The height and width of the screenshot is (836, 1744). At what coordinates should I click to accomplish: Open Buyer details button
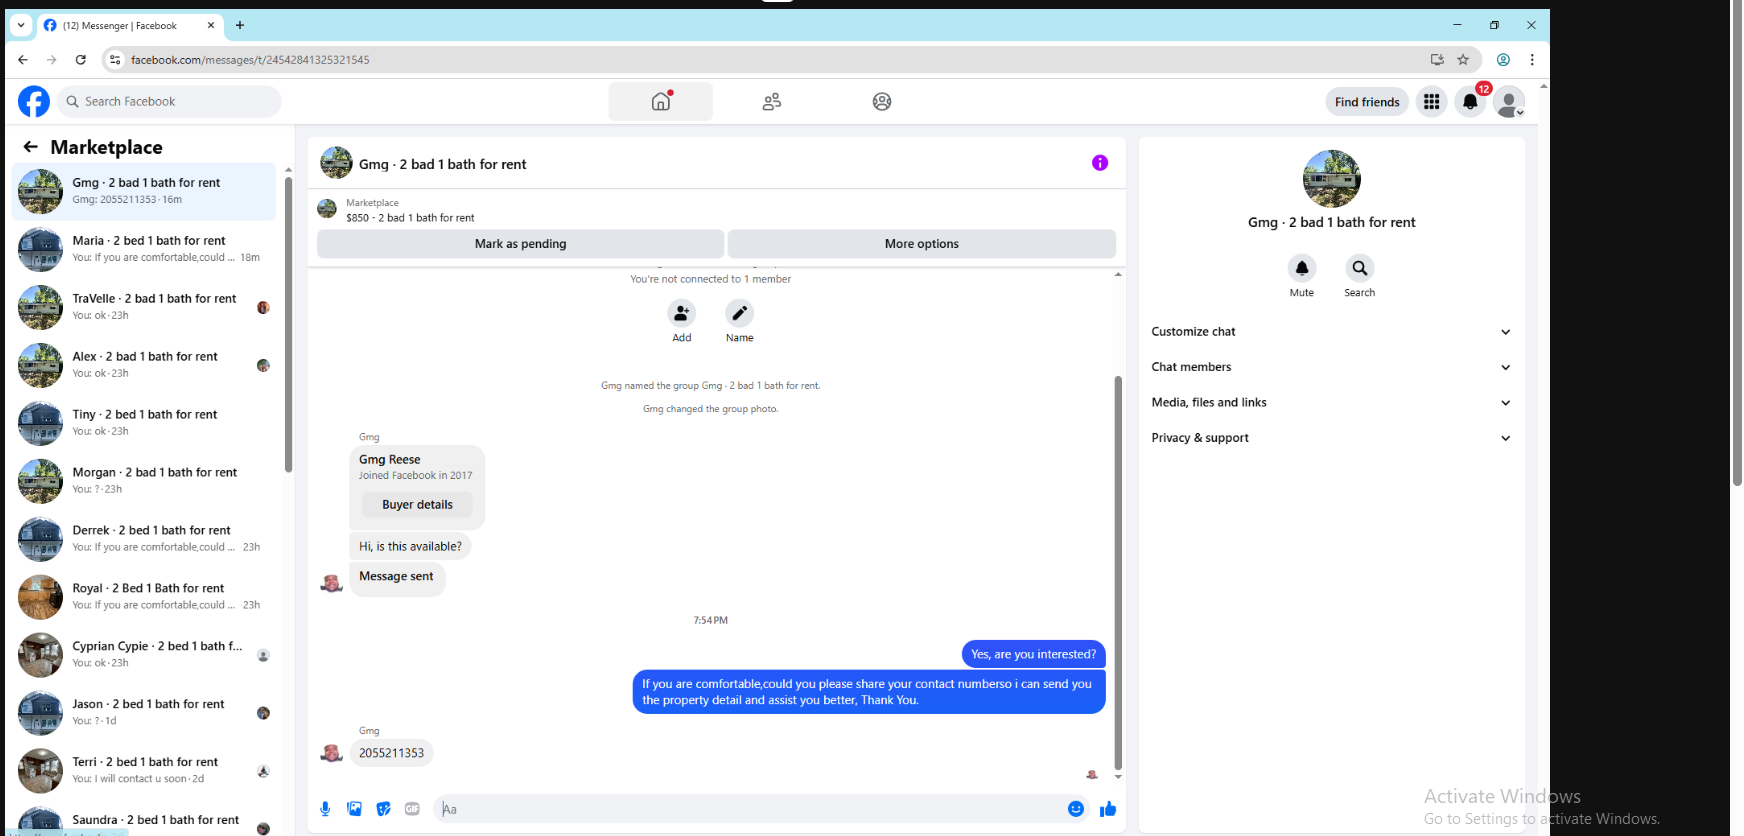pyautogui.click(x=417, y=505)
